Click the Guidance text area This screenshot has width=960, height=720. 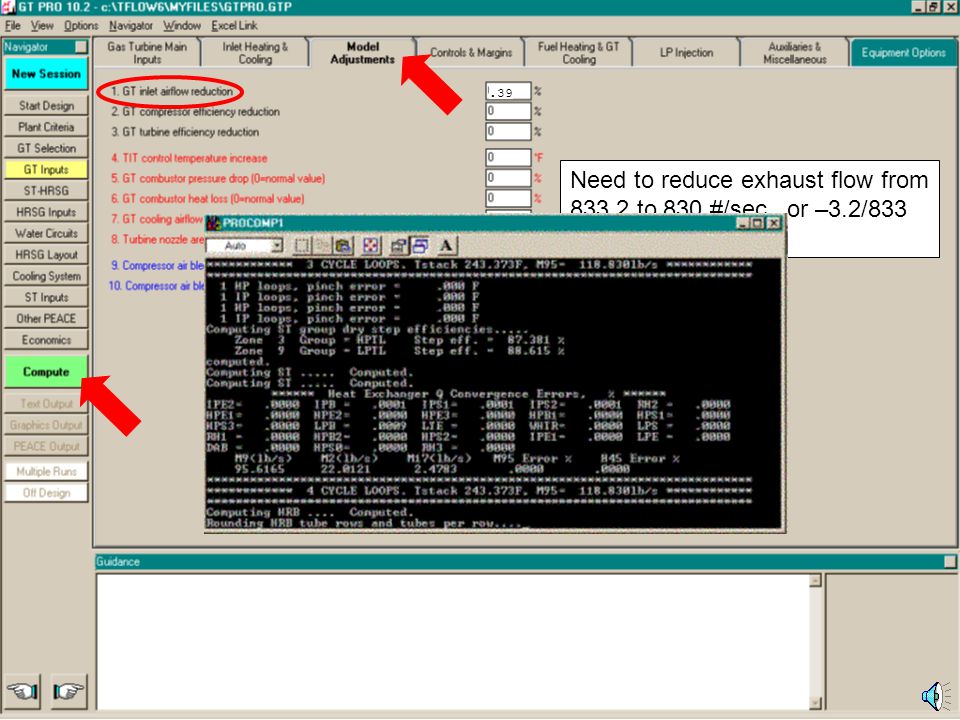click(453, 642)
